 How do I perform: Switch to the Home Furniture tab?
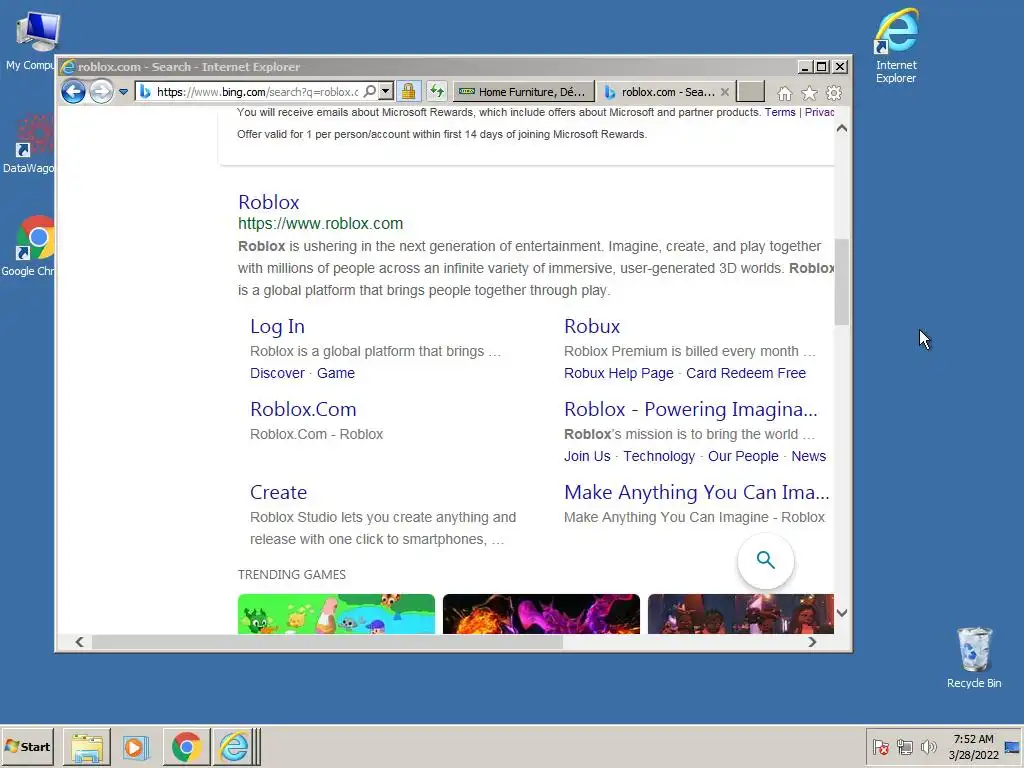(523, 92)
